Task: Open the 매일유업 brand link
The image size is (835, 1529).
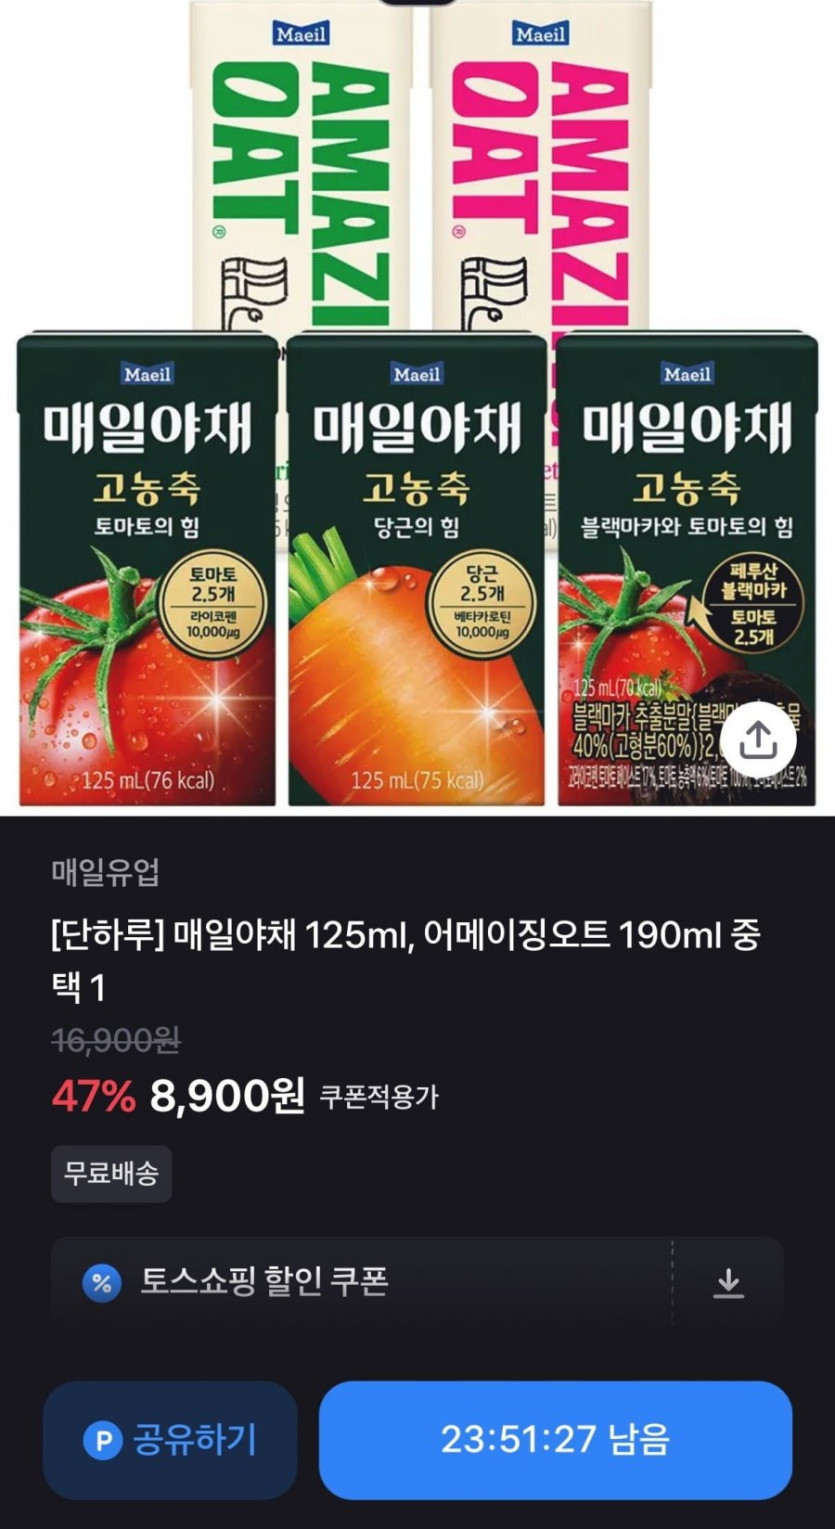Action: coord(105,873)
